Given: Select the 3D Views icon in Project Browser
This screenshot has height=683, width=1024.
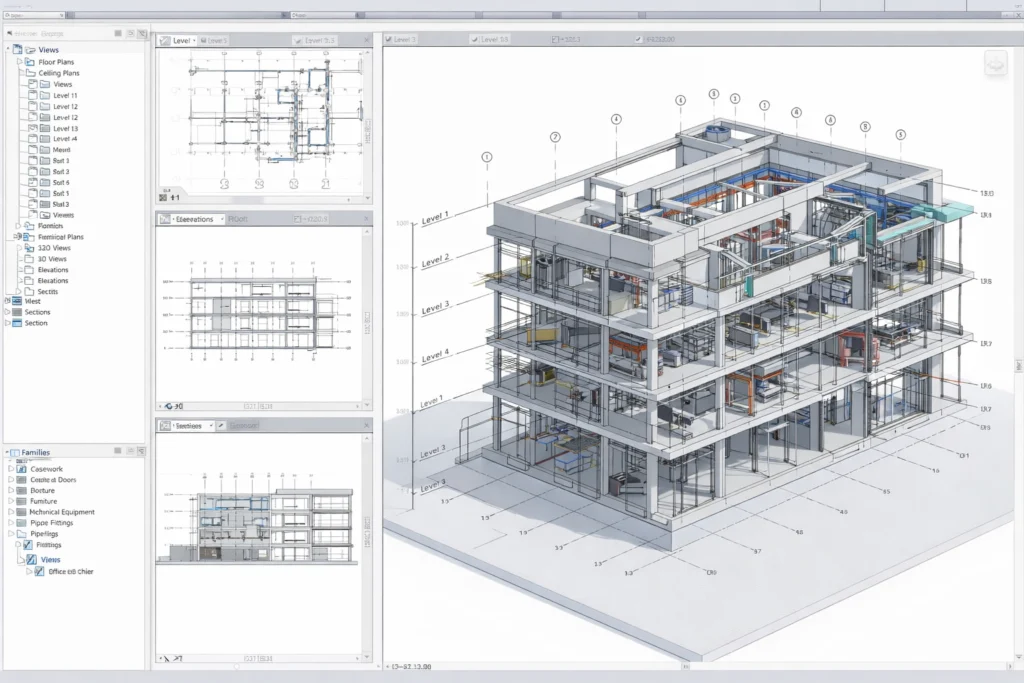Looking at the screenshot, I should click(x=31, y=259).
